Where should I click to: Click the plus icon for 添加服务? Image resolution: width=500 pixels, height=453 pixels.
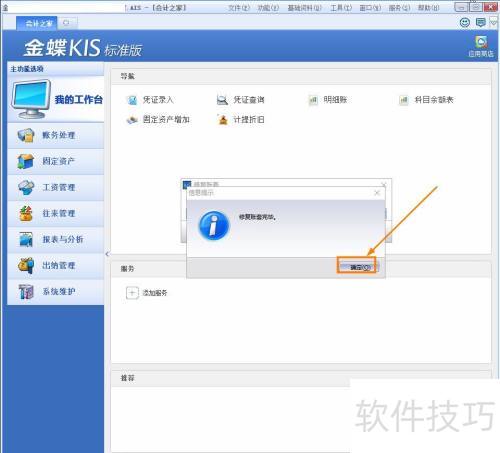132,293
